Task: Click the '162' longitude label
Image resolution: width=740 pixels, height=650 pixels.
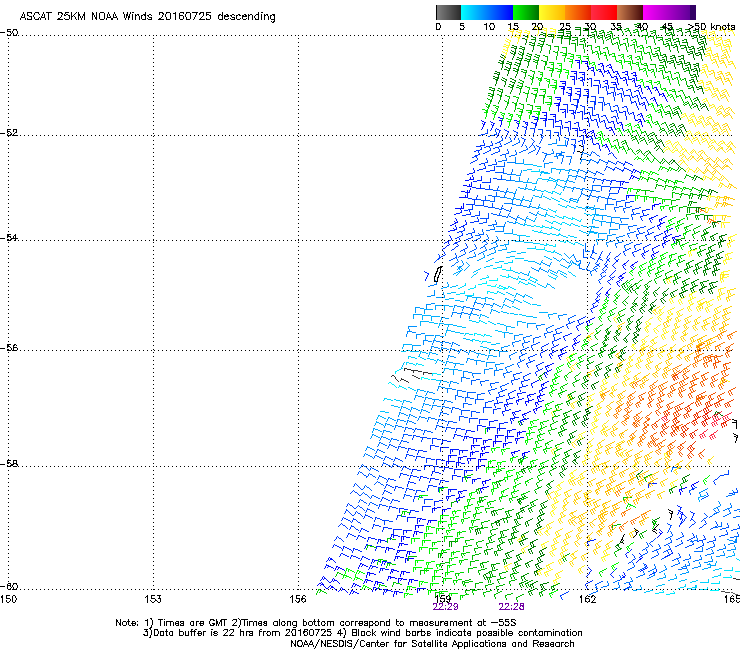Action: 588,599
